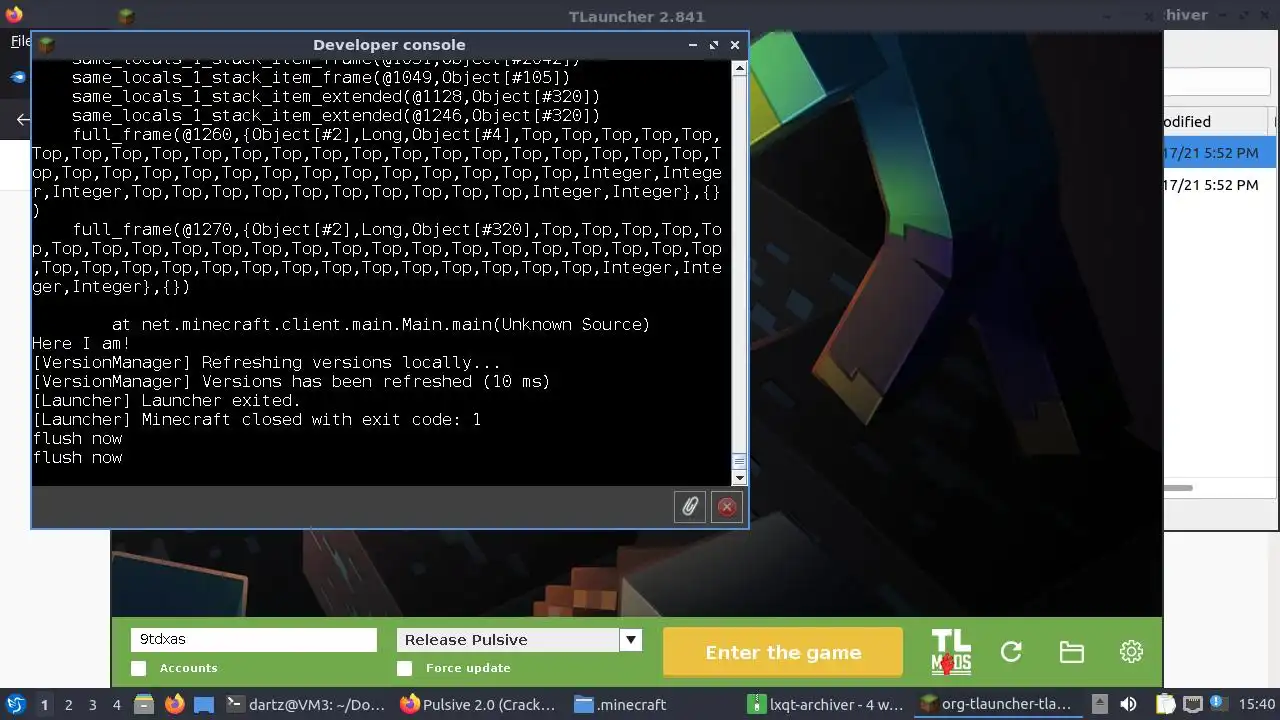This screenshot has height=720, width=1280.
Task: Click the Developer console vertical scrollbar thumb
Action: coord(739,462)
